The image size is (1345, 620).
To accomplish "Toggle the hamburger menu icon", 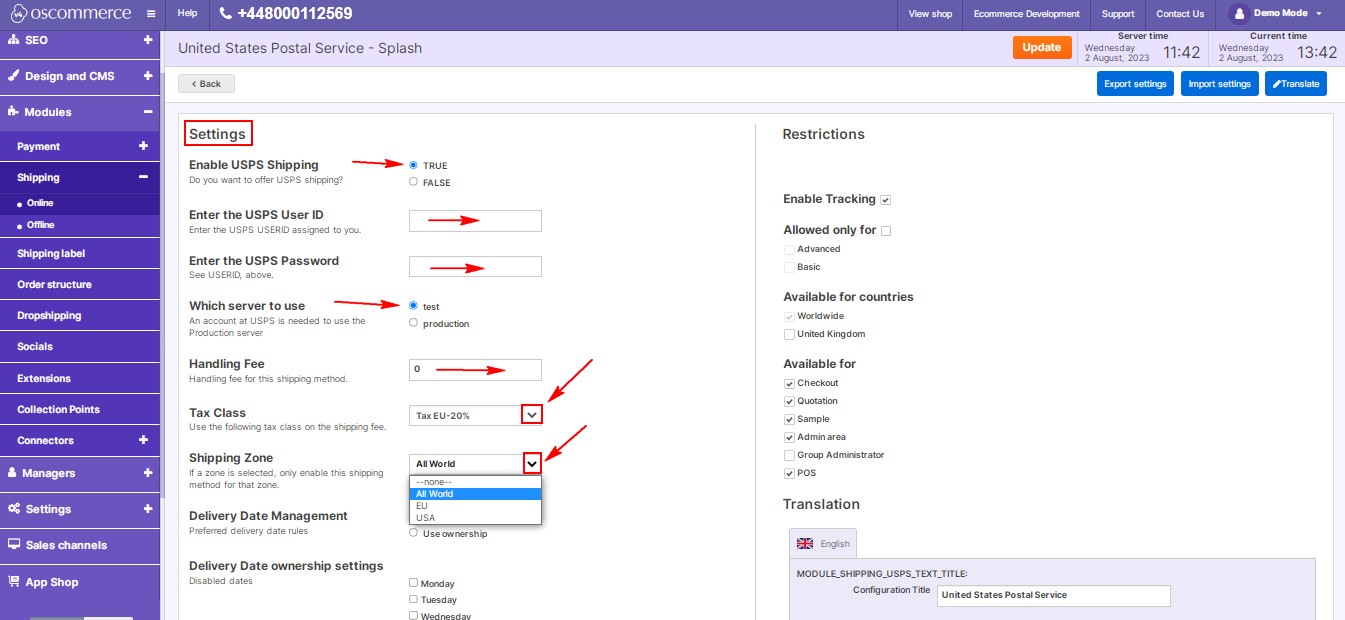I will [150, 14].
